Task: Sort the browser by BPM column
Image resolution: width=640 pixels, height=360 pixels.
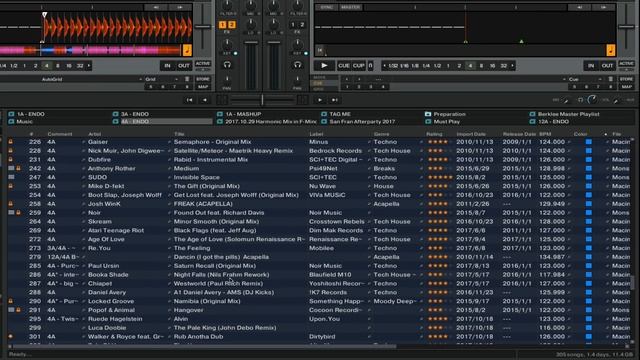Action: click(x=545, y=134)
